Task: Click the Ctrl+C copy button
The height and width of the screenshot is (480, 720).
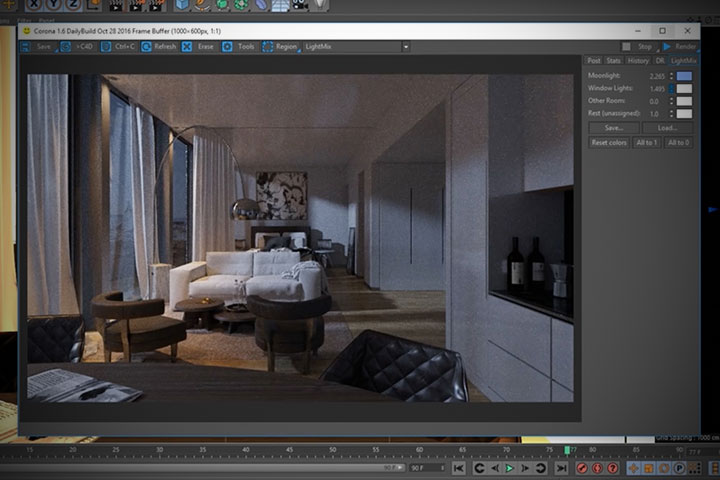Action: pos(118,46)
